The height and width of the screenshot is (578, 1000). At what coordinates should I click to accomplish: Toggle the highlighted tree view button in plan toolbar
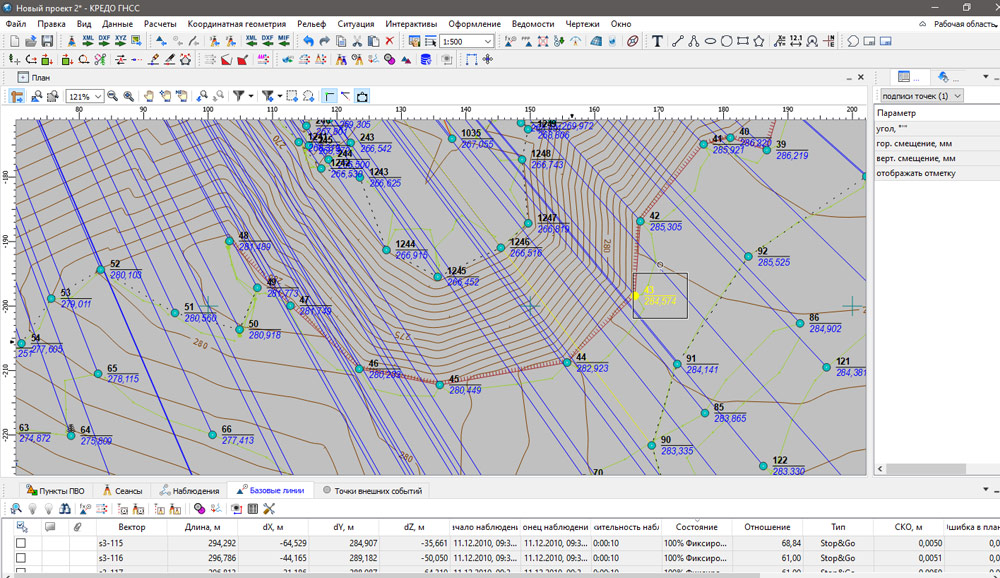pos(17,96)
